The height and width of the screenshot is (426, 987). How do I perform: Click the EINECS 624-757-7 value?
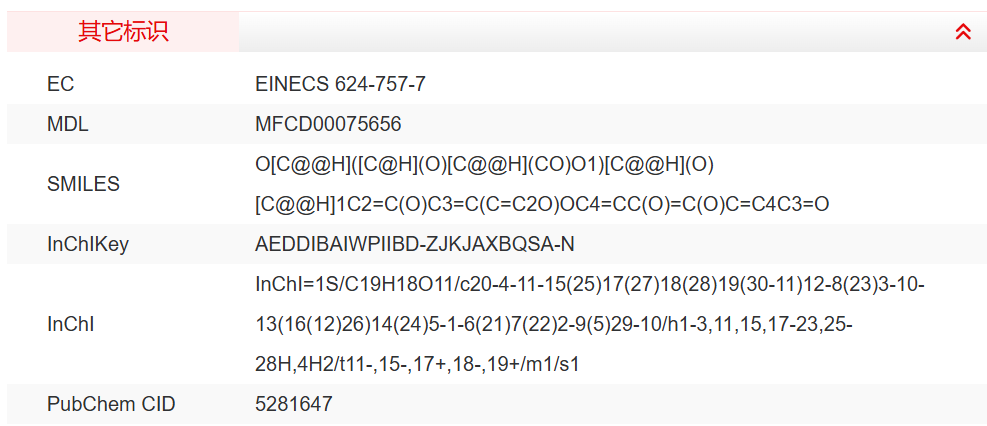[340, 84]
